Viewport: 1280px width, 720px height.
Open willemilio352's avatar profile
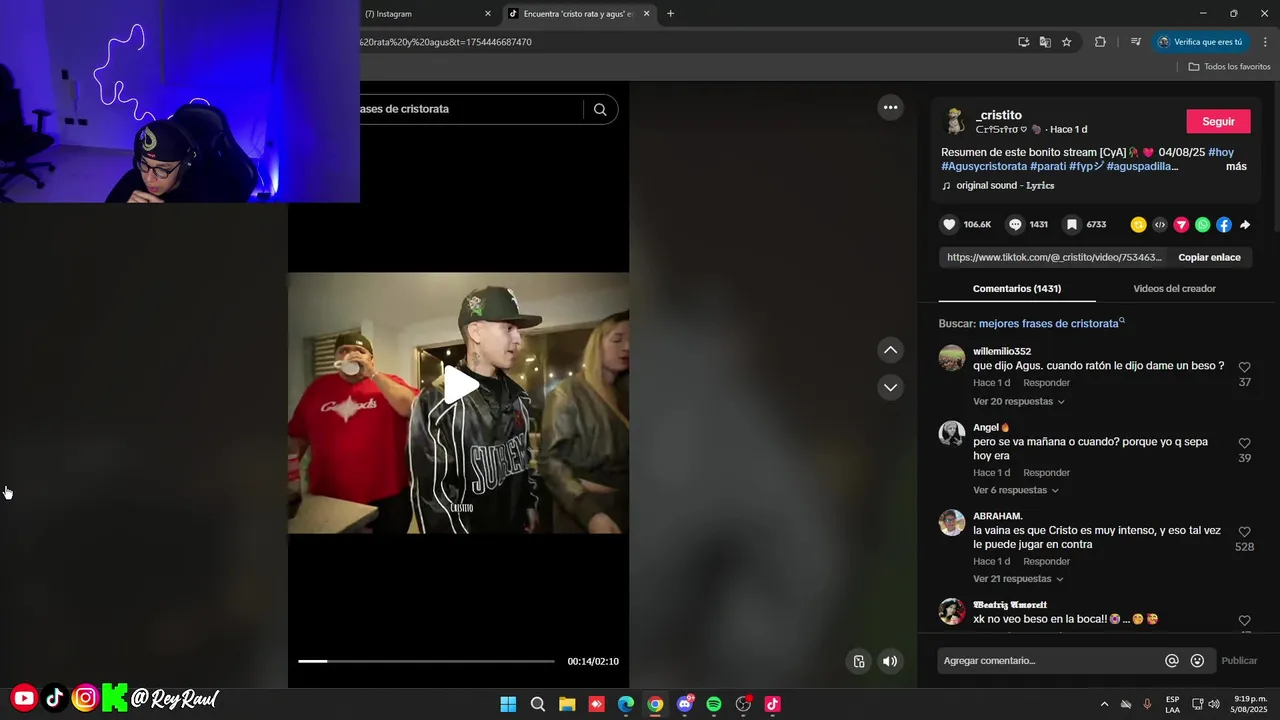(x=952, y=358)
